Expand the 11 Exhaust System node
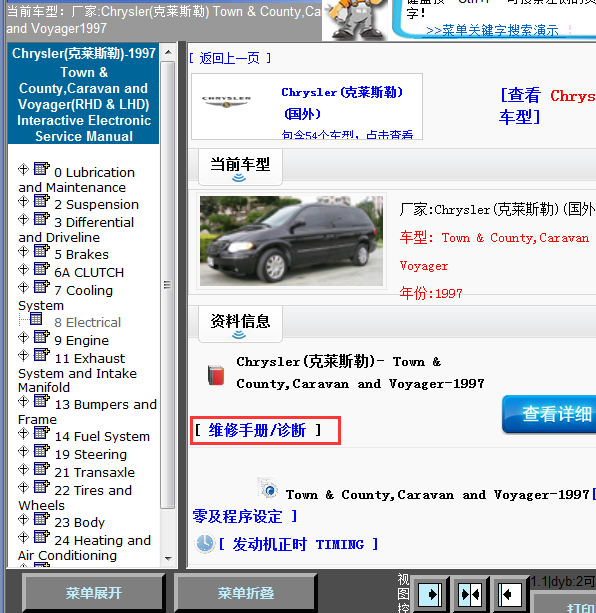Image resolution: width=596 pixels, height=613 pixels. [23, 355]
